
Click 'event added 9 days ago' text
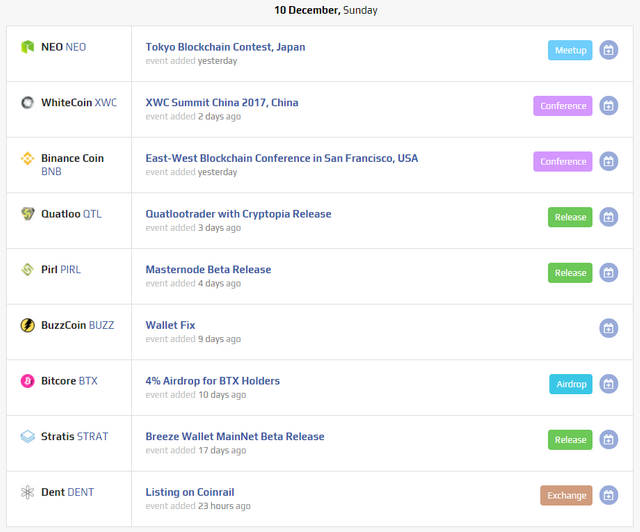pos(193,339)
